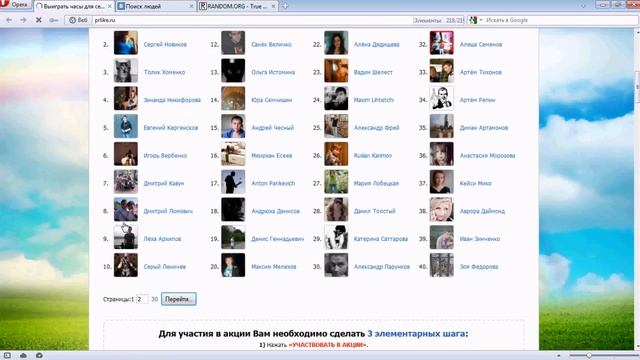Close the 'Поиск людей' tab
This screenshot has width=640, height=360.
191,7
